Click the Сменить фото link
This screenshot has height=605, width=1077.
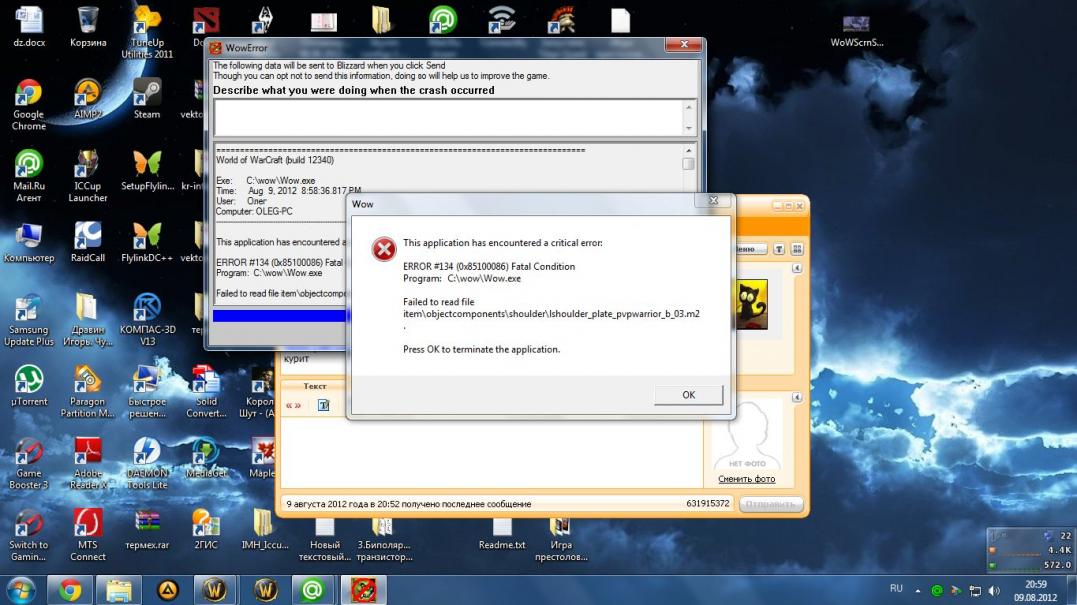[746, 479]
